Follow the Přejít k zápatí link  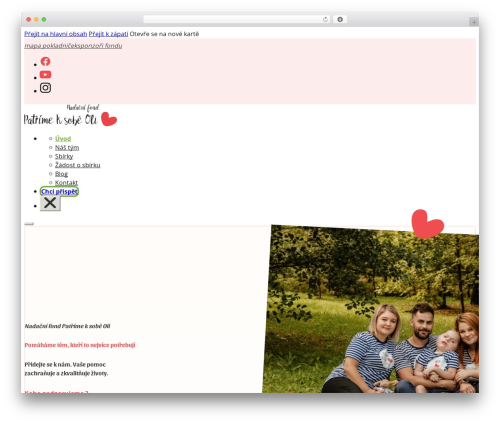click(x=108, y=34)
